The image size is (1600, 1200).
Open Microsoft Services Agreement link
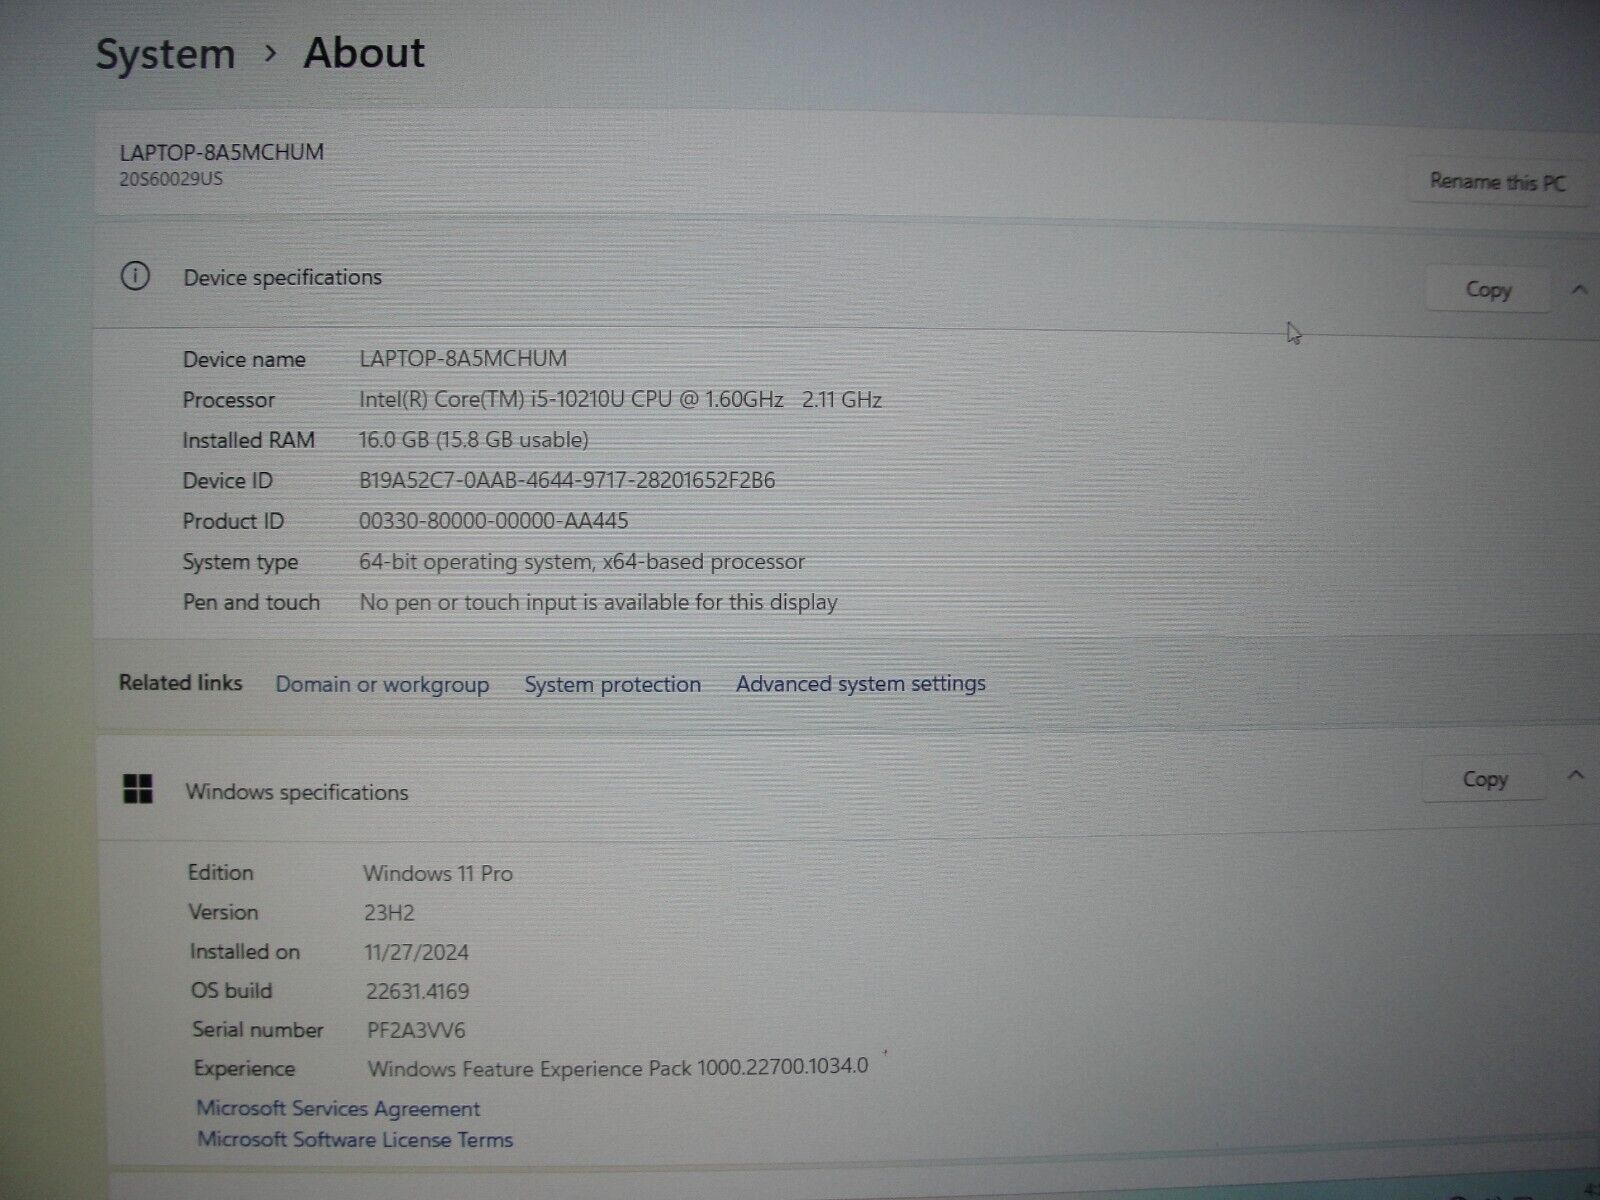pyautogui.click(x=338, y=1108)
